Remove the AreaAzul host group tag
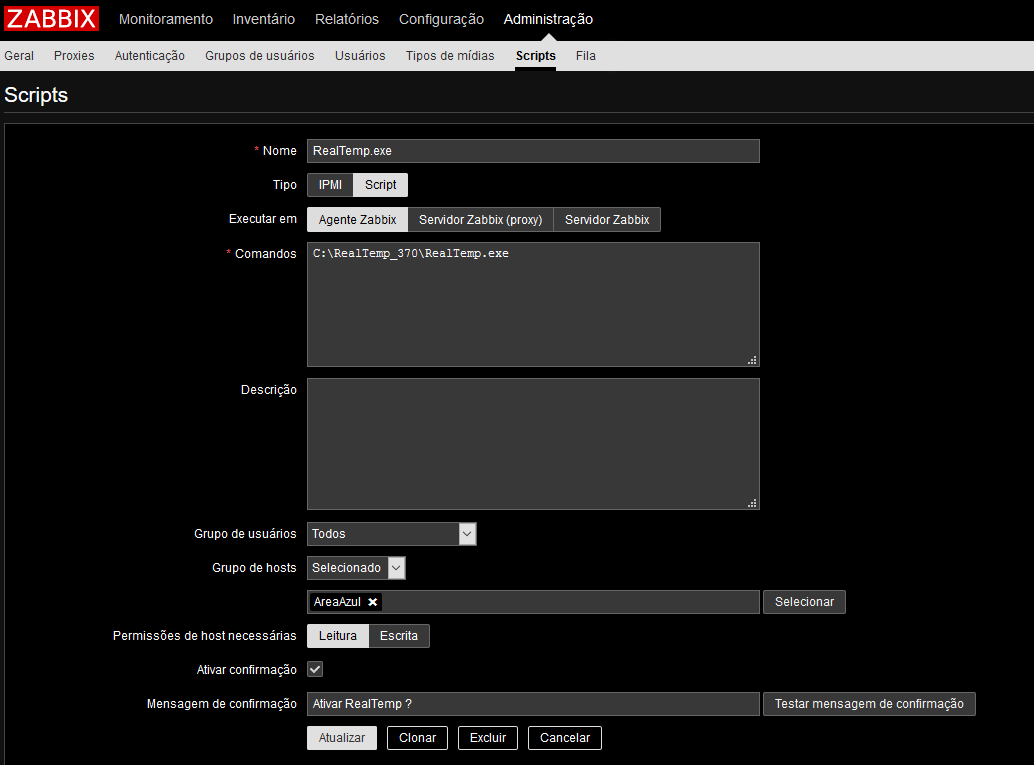The image size is (1034, 765). point(373,602)
